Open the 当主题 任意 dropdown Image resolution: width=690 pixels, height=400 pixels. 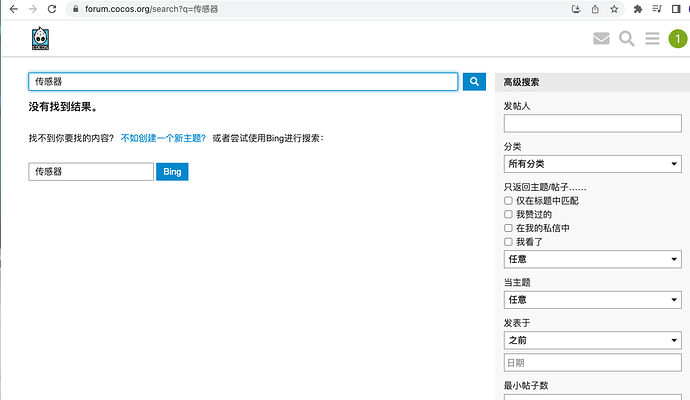(592, 300)
